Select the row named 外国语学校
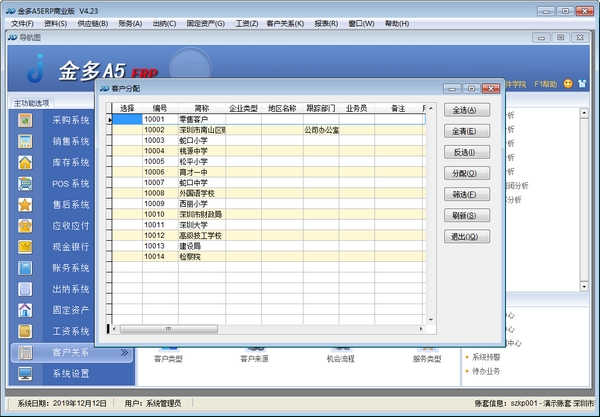 tap(269, 193)
